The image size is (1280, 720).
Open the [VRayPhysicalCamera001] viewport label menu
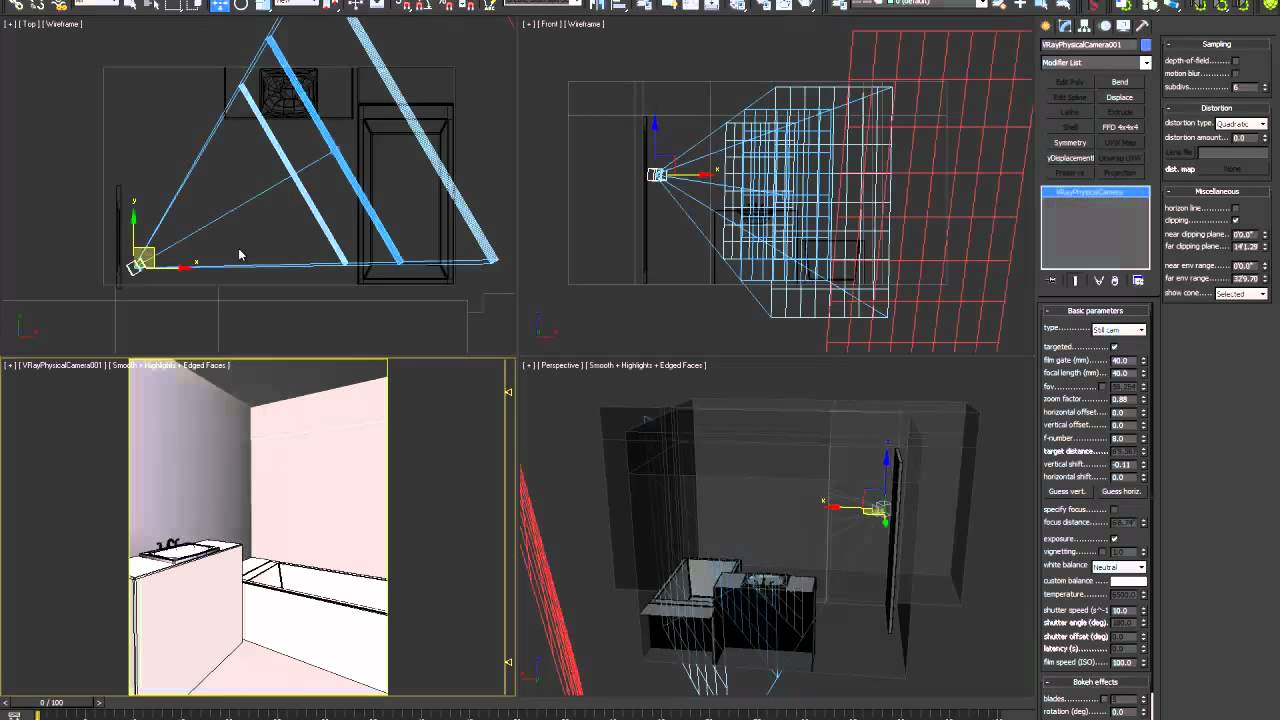click(62, 365)
